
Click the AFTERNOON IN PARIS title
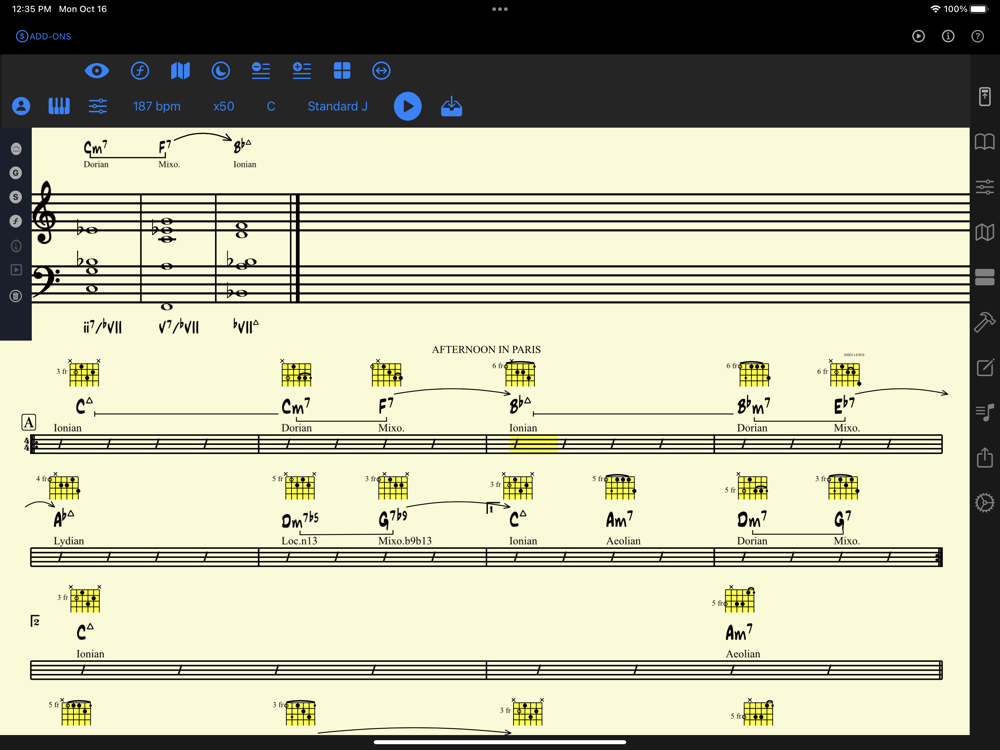click(x=486, y=349)
